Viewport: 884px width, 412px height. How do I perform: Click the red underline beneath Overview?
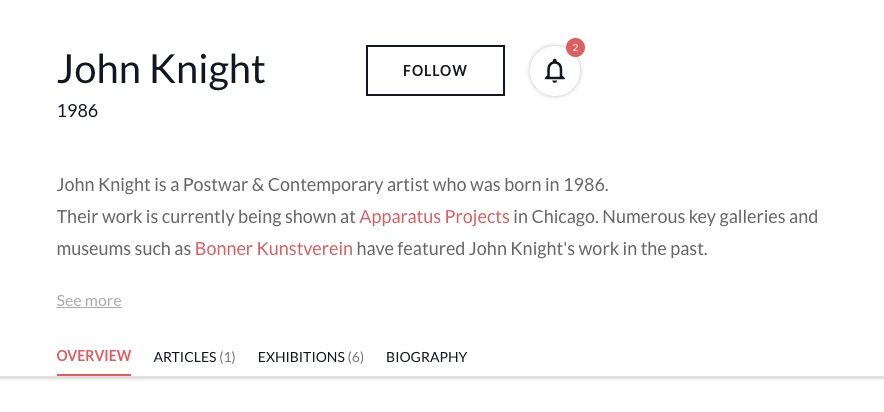[94, 374]
